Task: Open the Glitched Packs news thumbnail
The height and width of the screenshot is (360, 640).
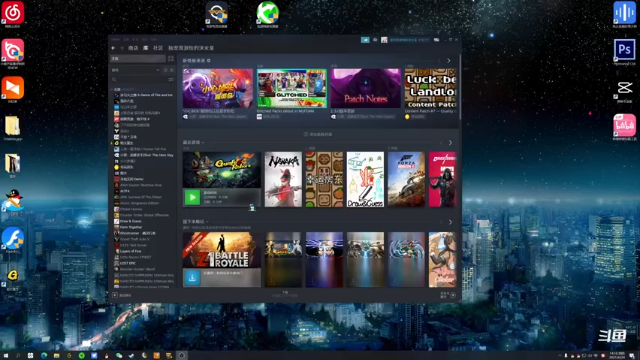Action: [291, 88]
